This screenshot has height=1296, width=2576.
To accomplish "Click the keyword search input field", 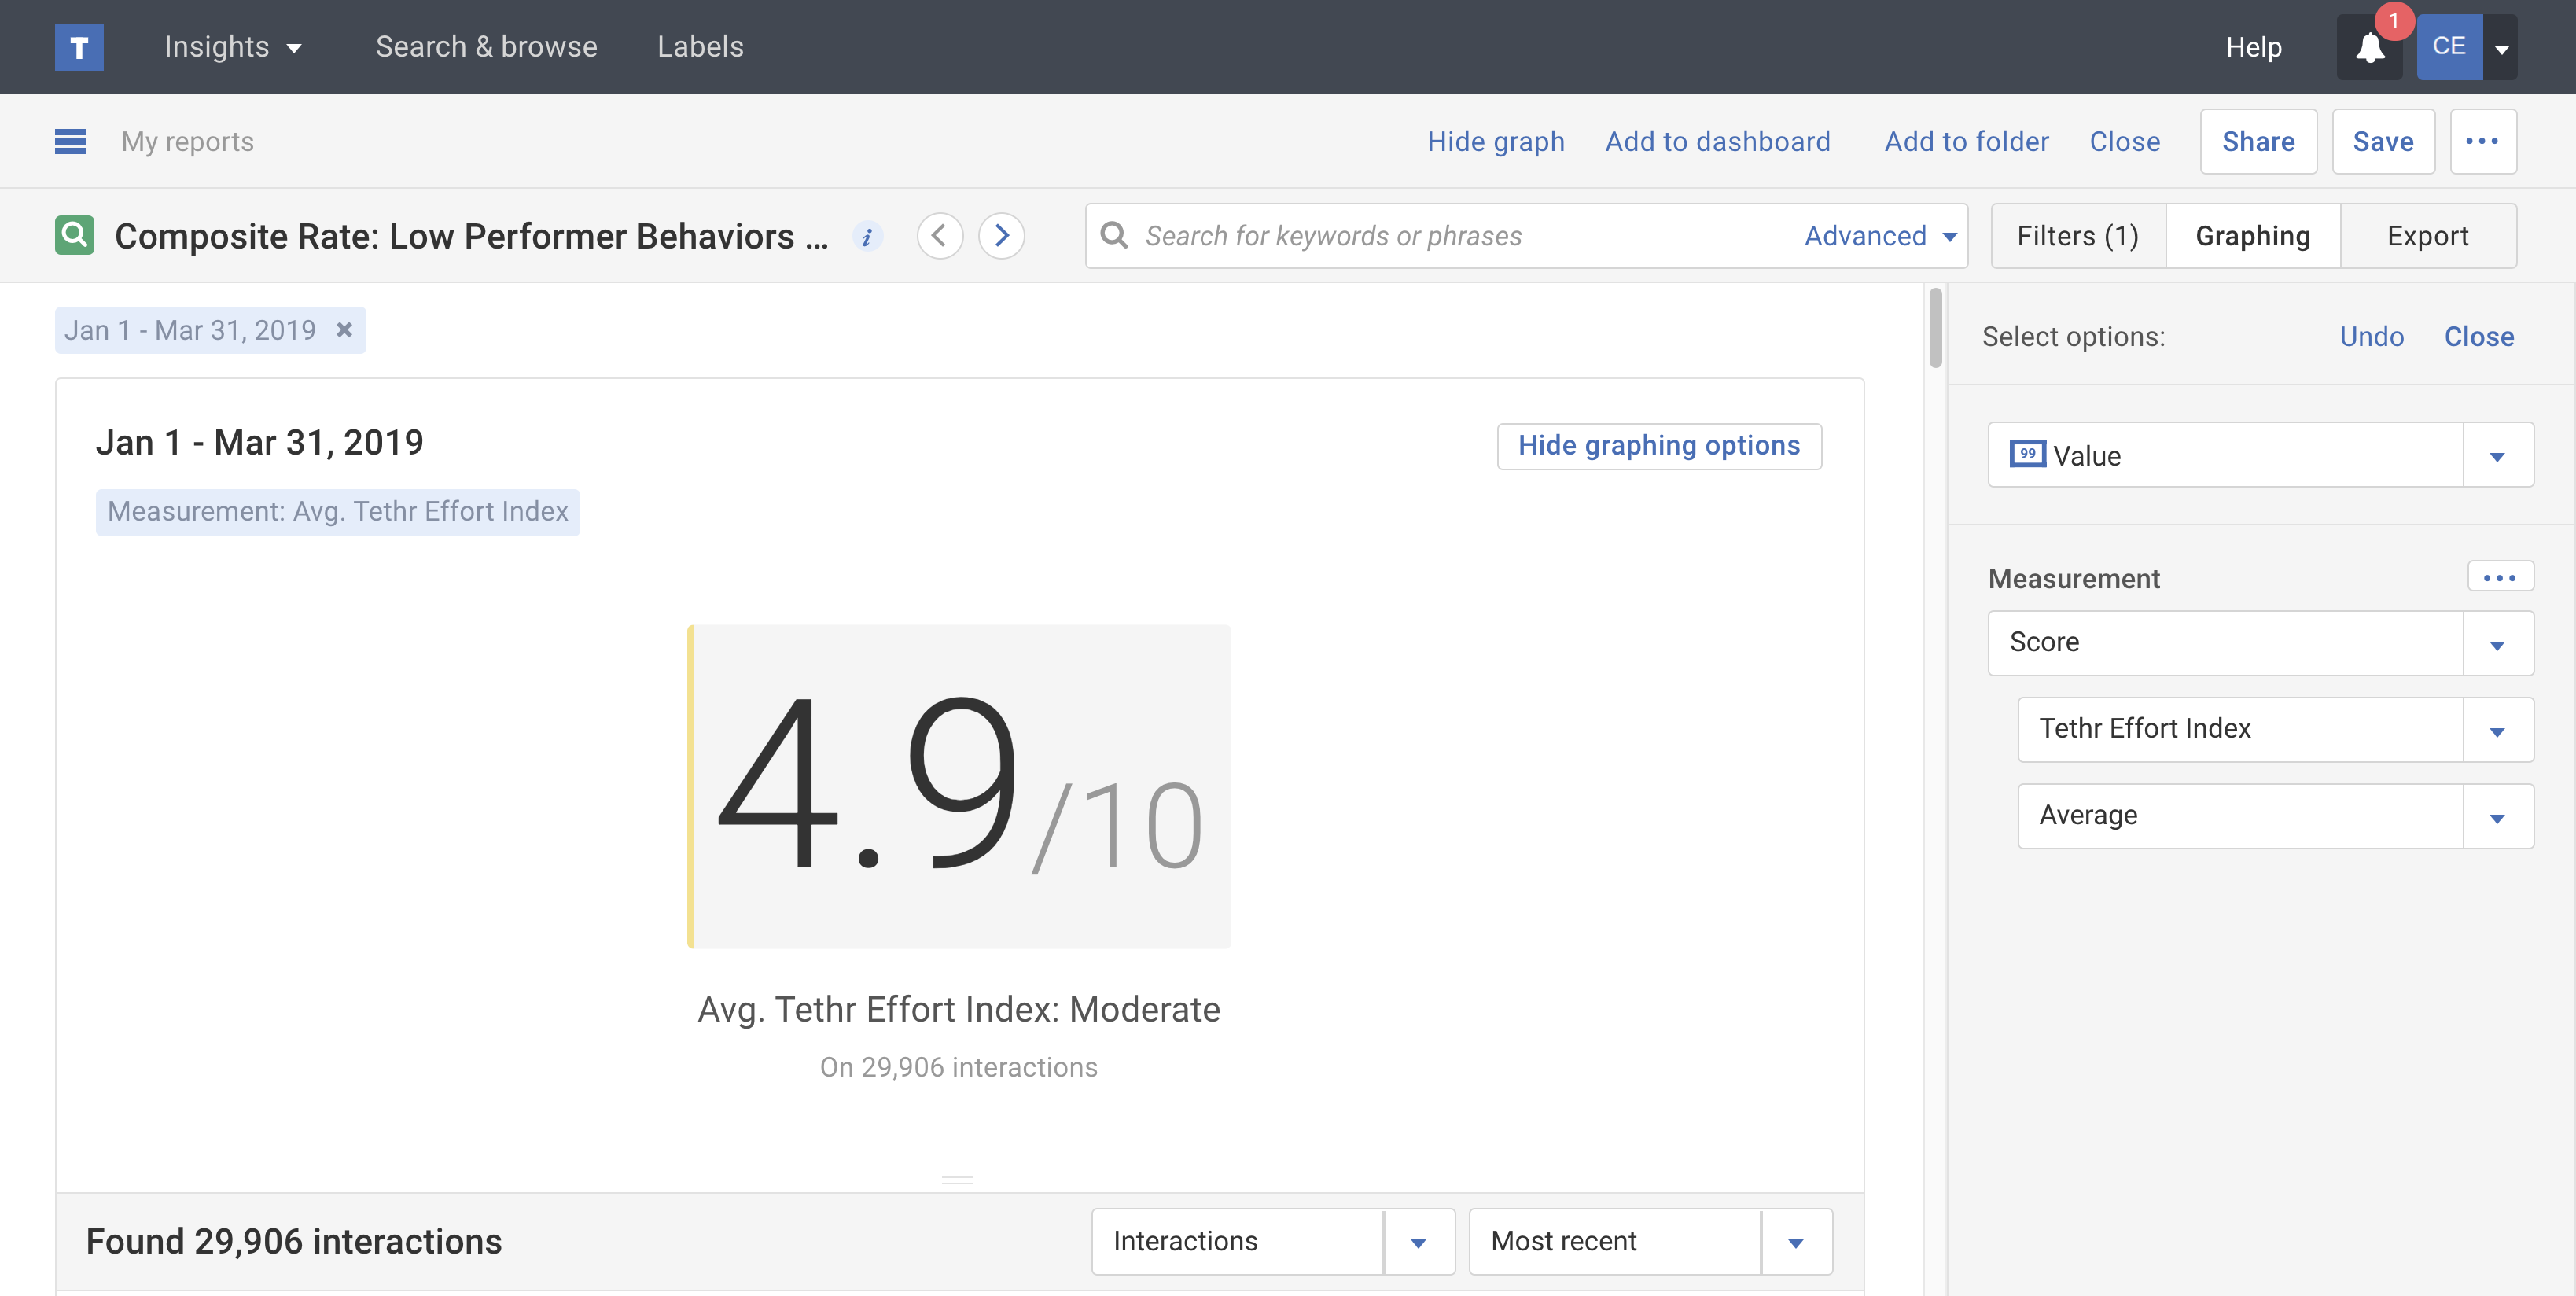I will coord(1460,236).
